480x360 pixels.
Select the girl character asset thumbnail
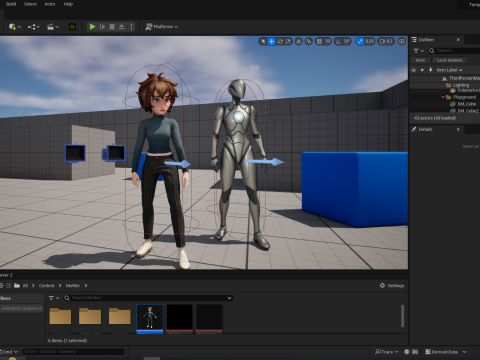tap(150, 318)
